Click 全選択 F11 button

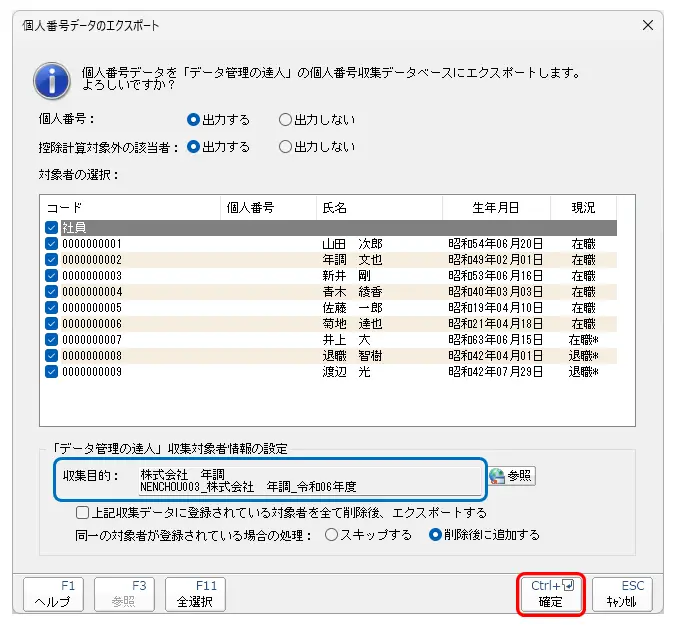click(195, 594)
